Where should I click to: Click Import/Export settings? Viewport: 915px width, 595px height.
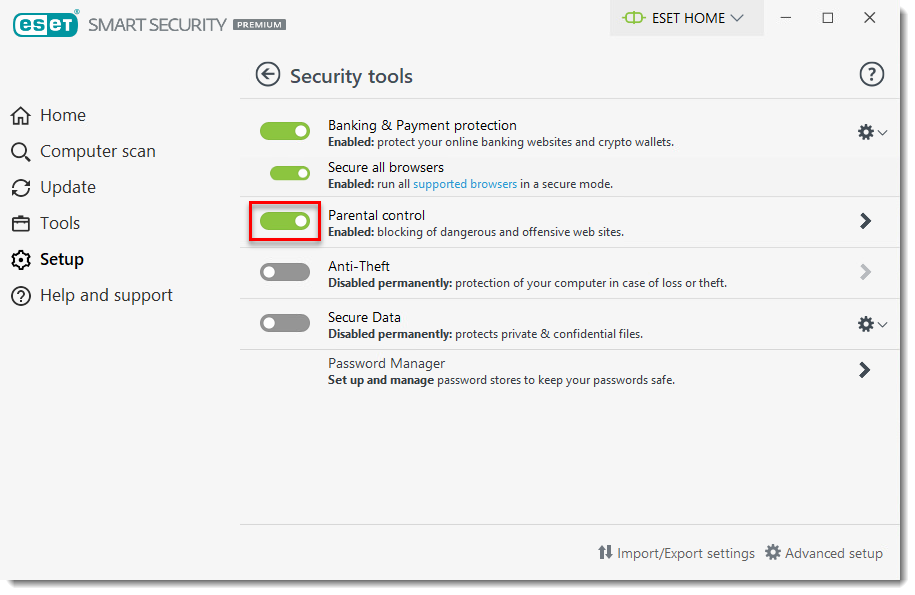[x=676, y=553]
